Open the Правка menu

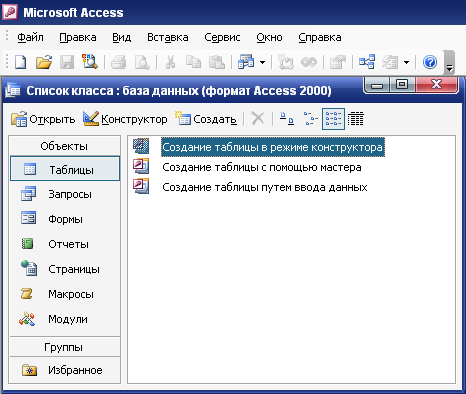click(78, 37)
